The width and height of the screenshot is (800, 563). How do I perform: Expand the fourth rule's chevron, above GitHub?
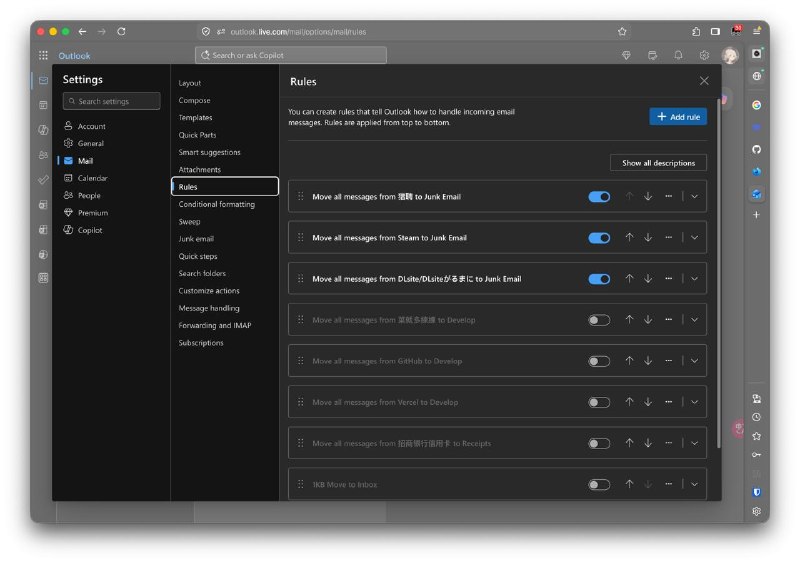pos(694,320)
